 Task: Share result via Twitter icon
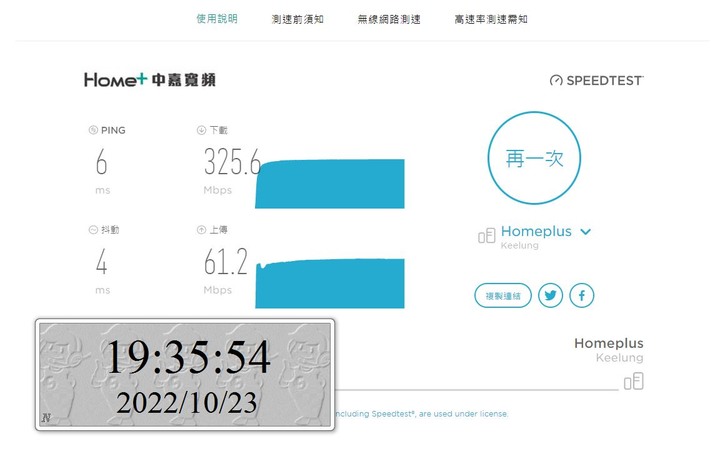coord(551,295)
